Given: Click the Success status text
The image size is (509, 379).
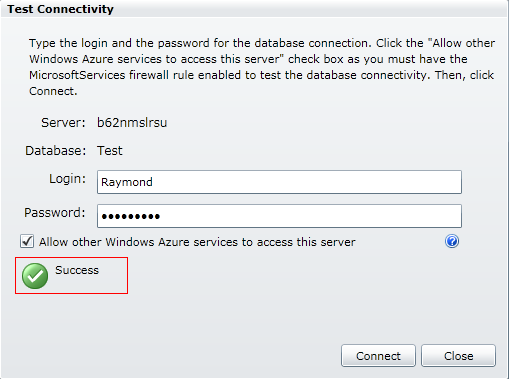Looking at the screenshot, I should coord(77,270).
